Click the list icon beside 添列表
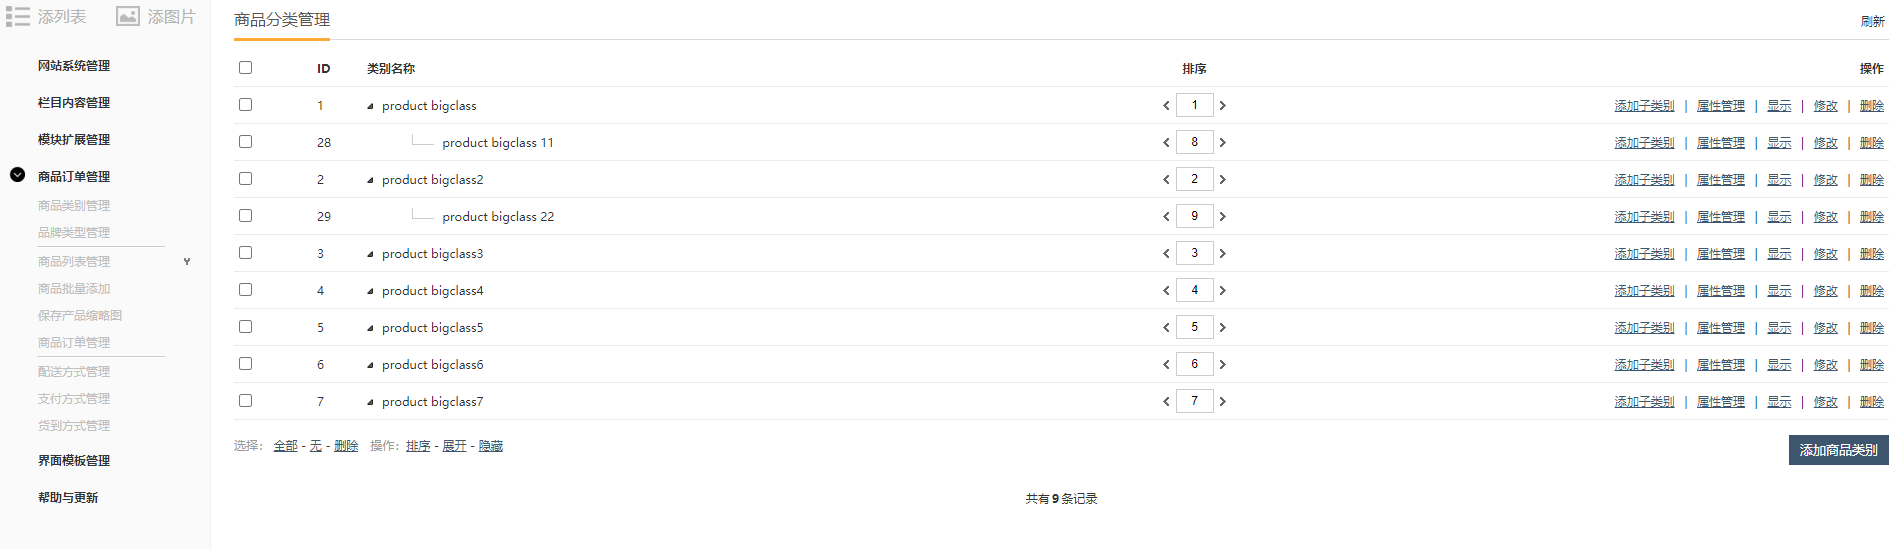The width and height of the screenshot is (1898, 549). pyautogui.click(x=17, y=16)
